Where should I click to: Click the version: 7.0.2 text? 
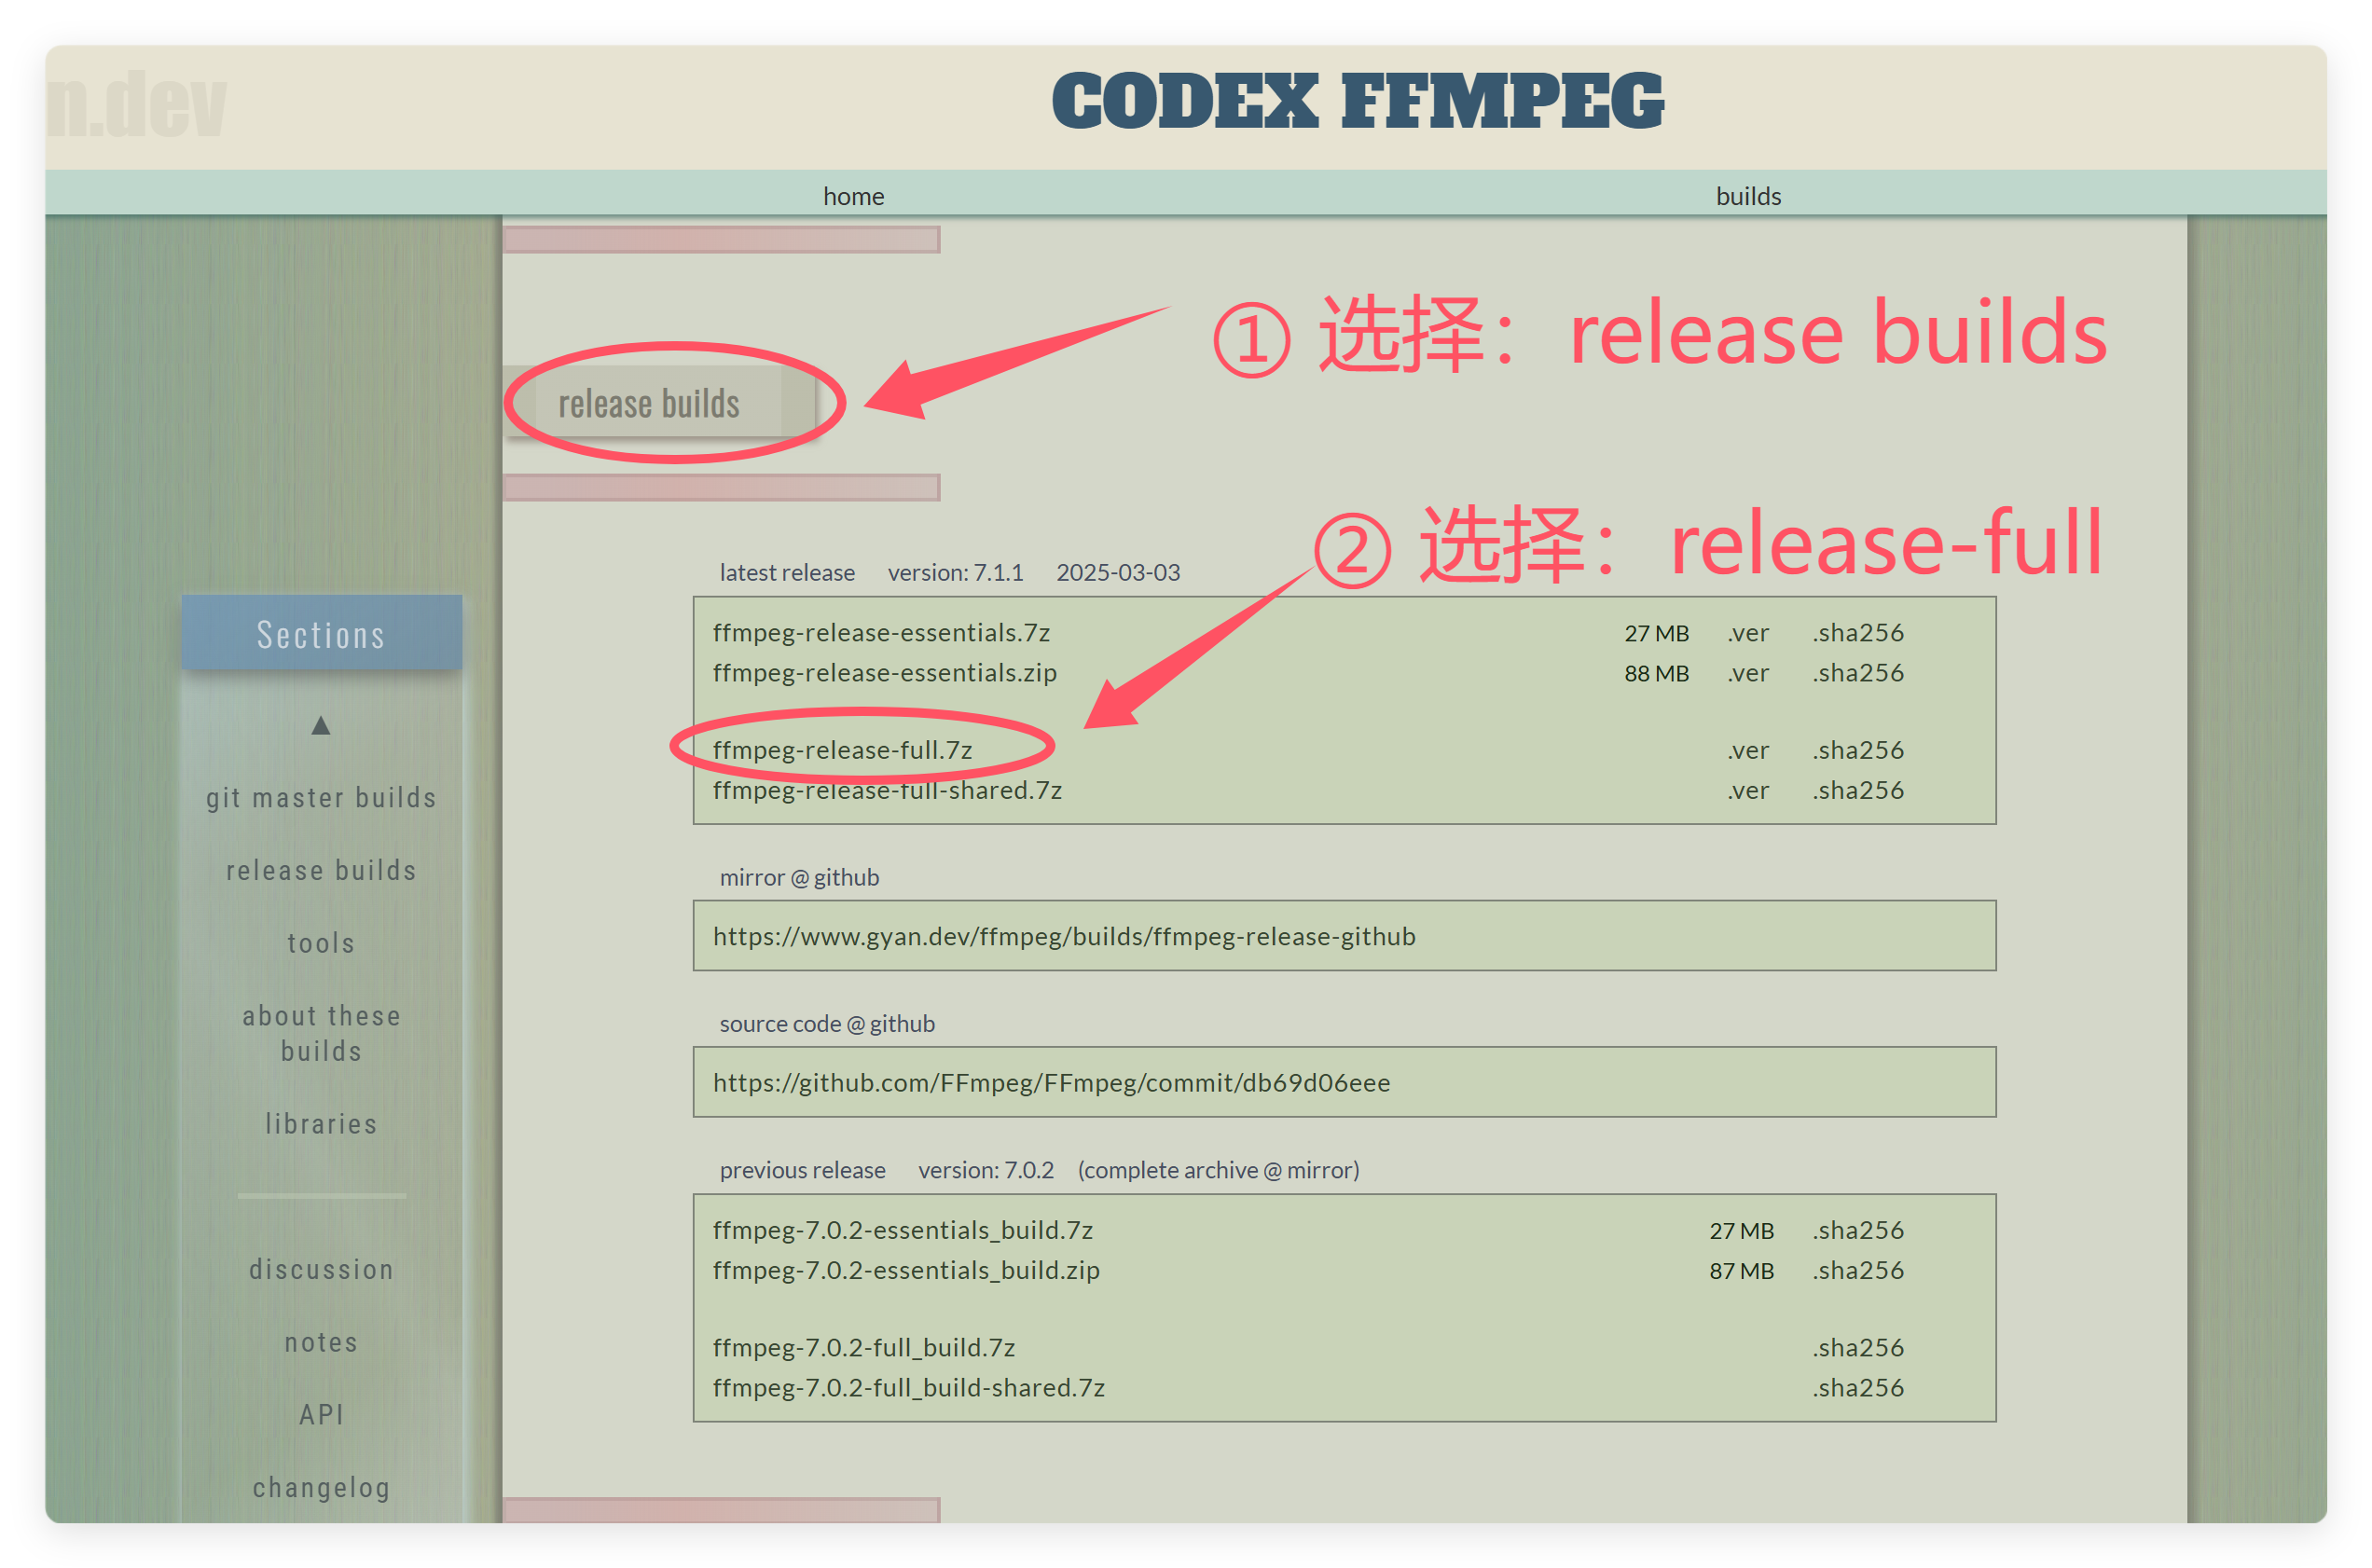point(985,1170)
